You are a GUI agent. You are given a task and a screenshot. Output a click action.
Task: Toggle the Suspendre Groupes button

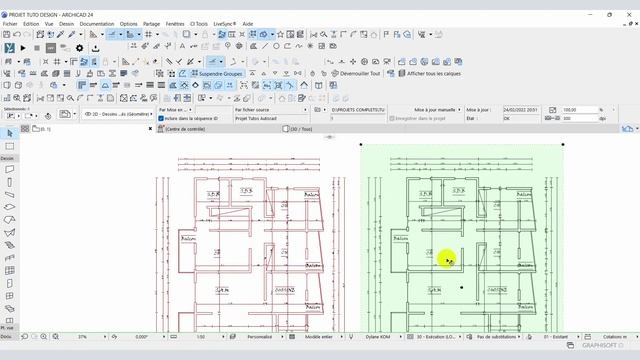[x=217, y=74]
